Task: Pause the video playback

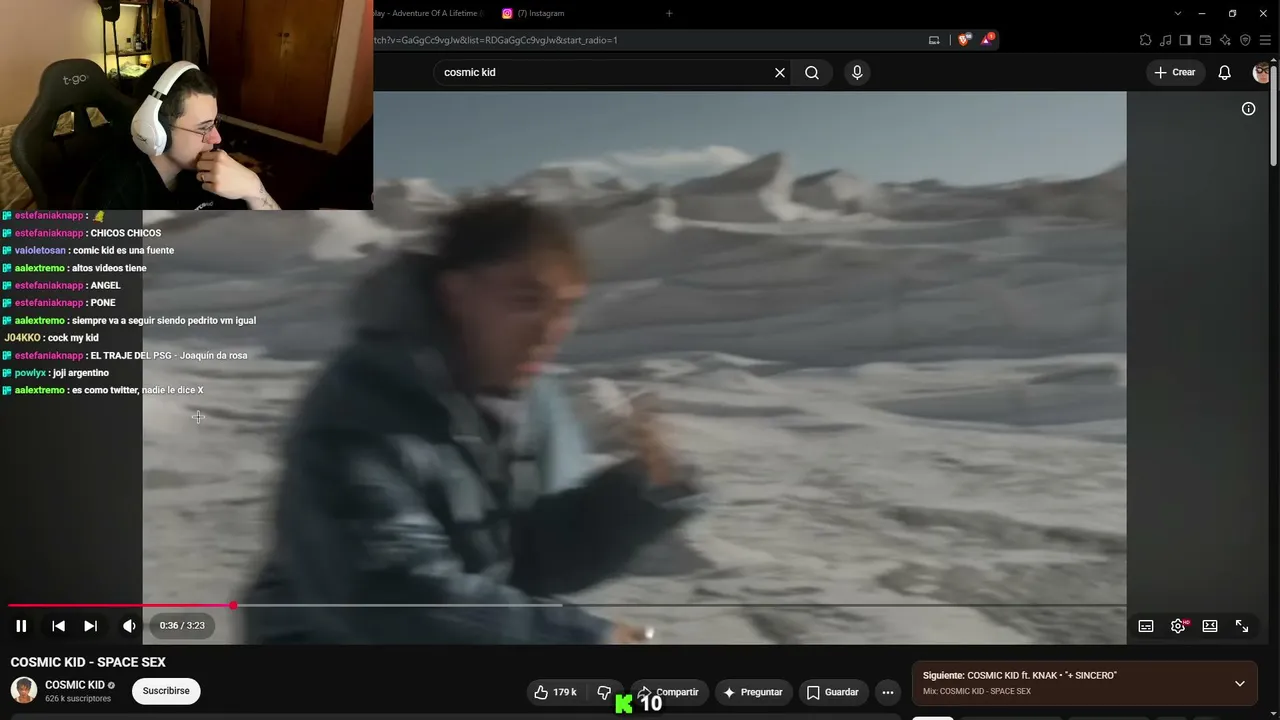Action: [21, 626]
